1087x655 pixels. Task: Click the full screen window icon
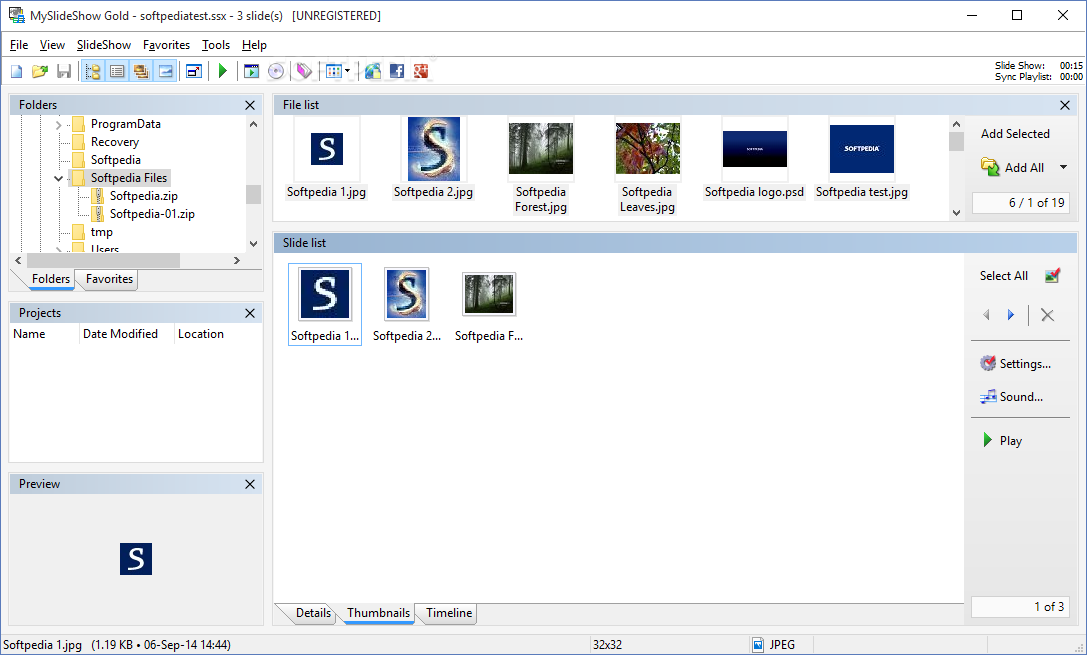coord(194,71)
